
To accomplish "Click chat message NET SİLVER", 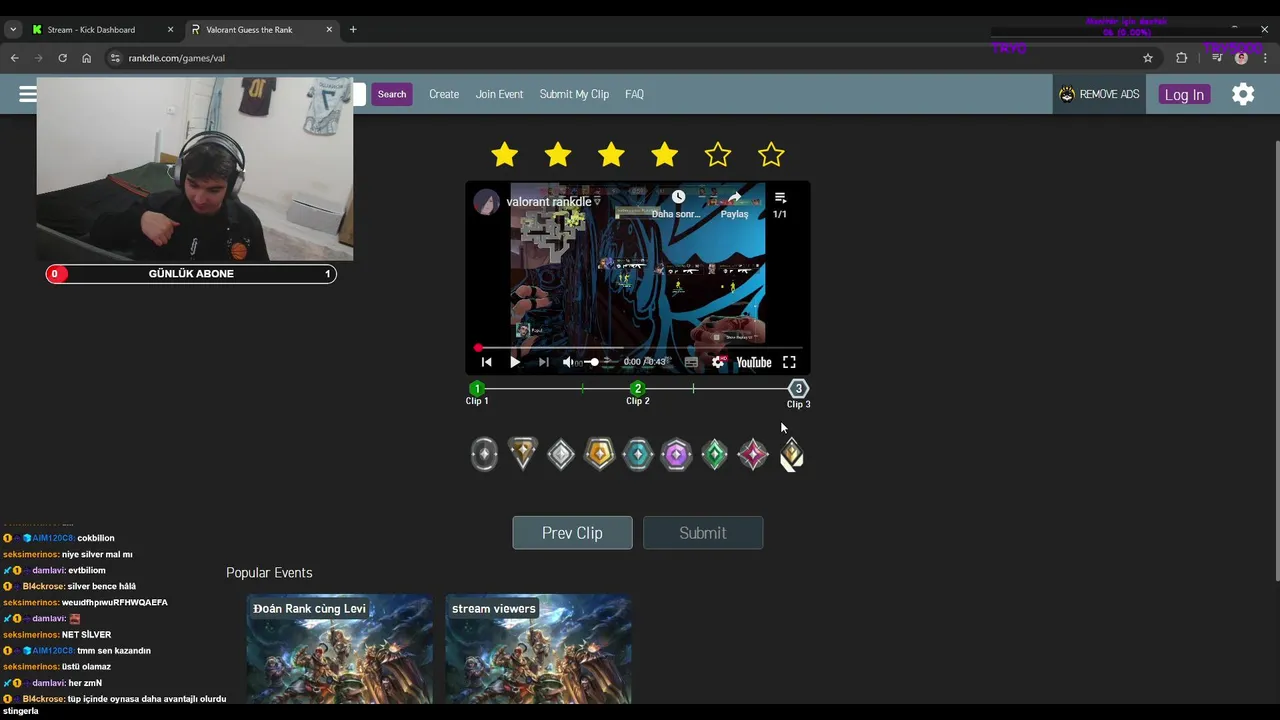I will pos(86,635).
